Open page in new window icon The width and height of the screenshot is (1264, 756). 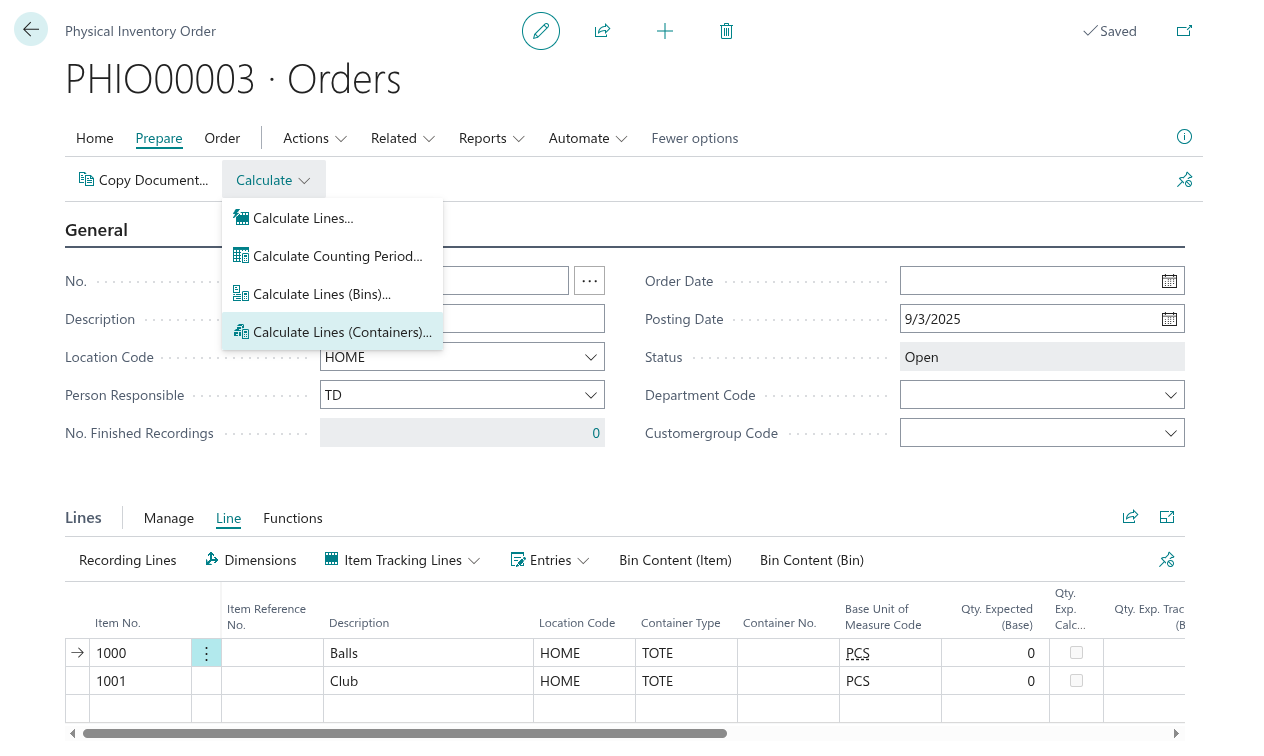(x=1184, y=31)
